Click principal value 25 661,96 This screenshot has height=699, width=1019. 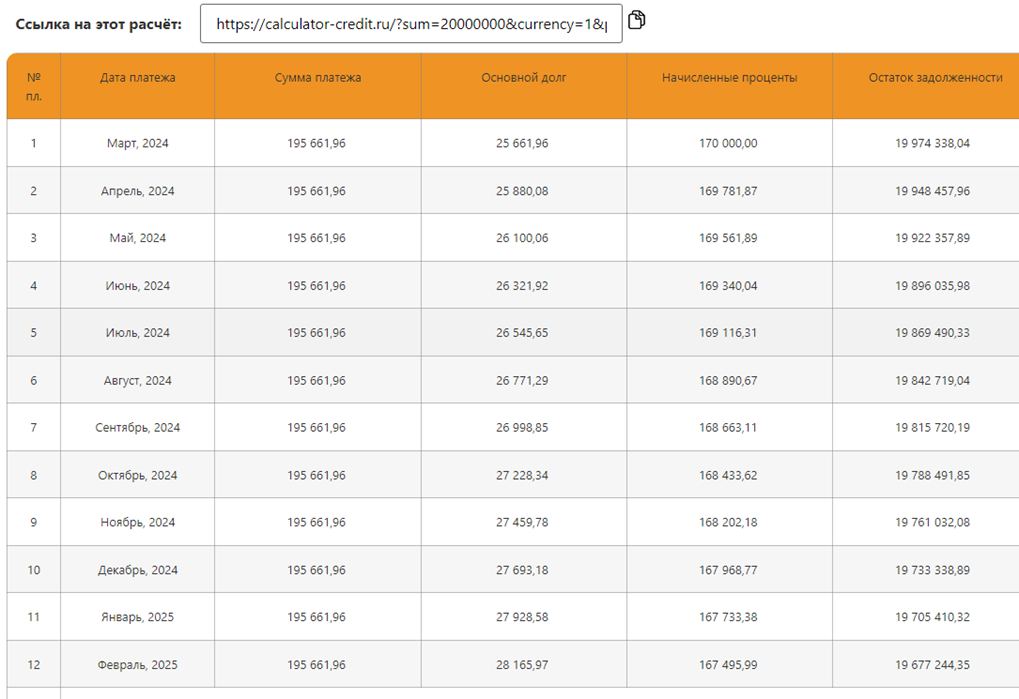522,143
